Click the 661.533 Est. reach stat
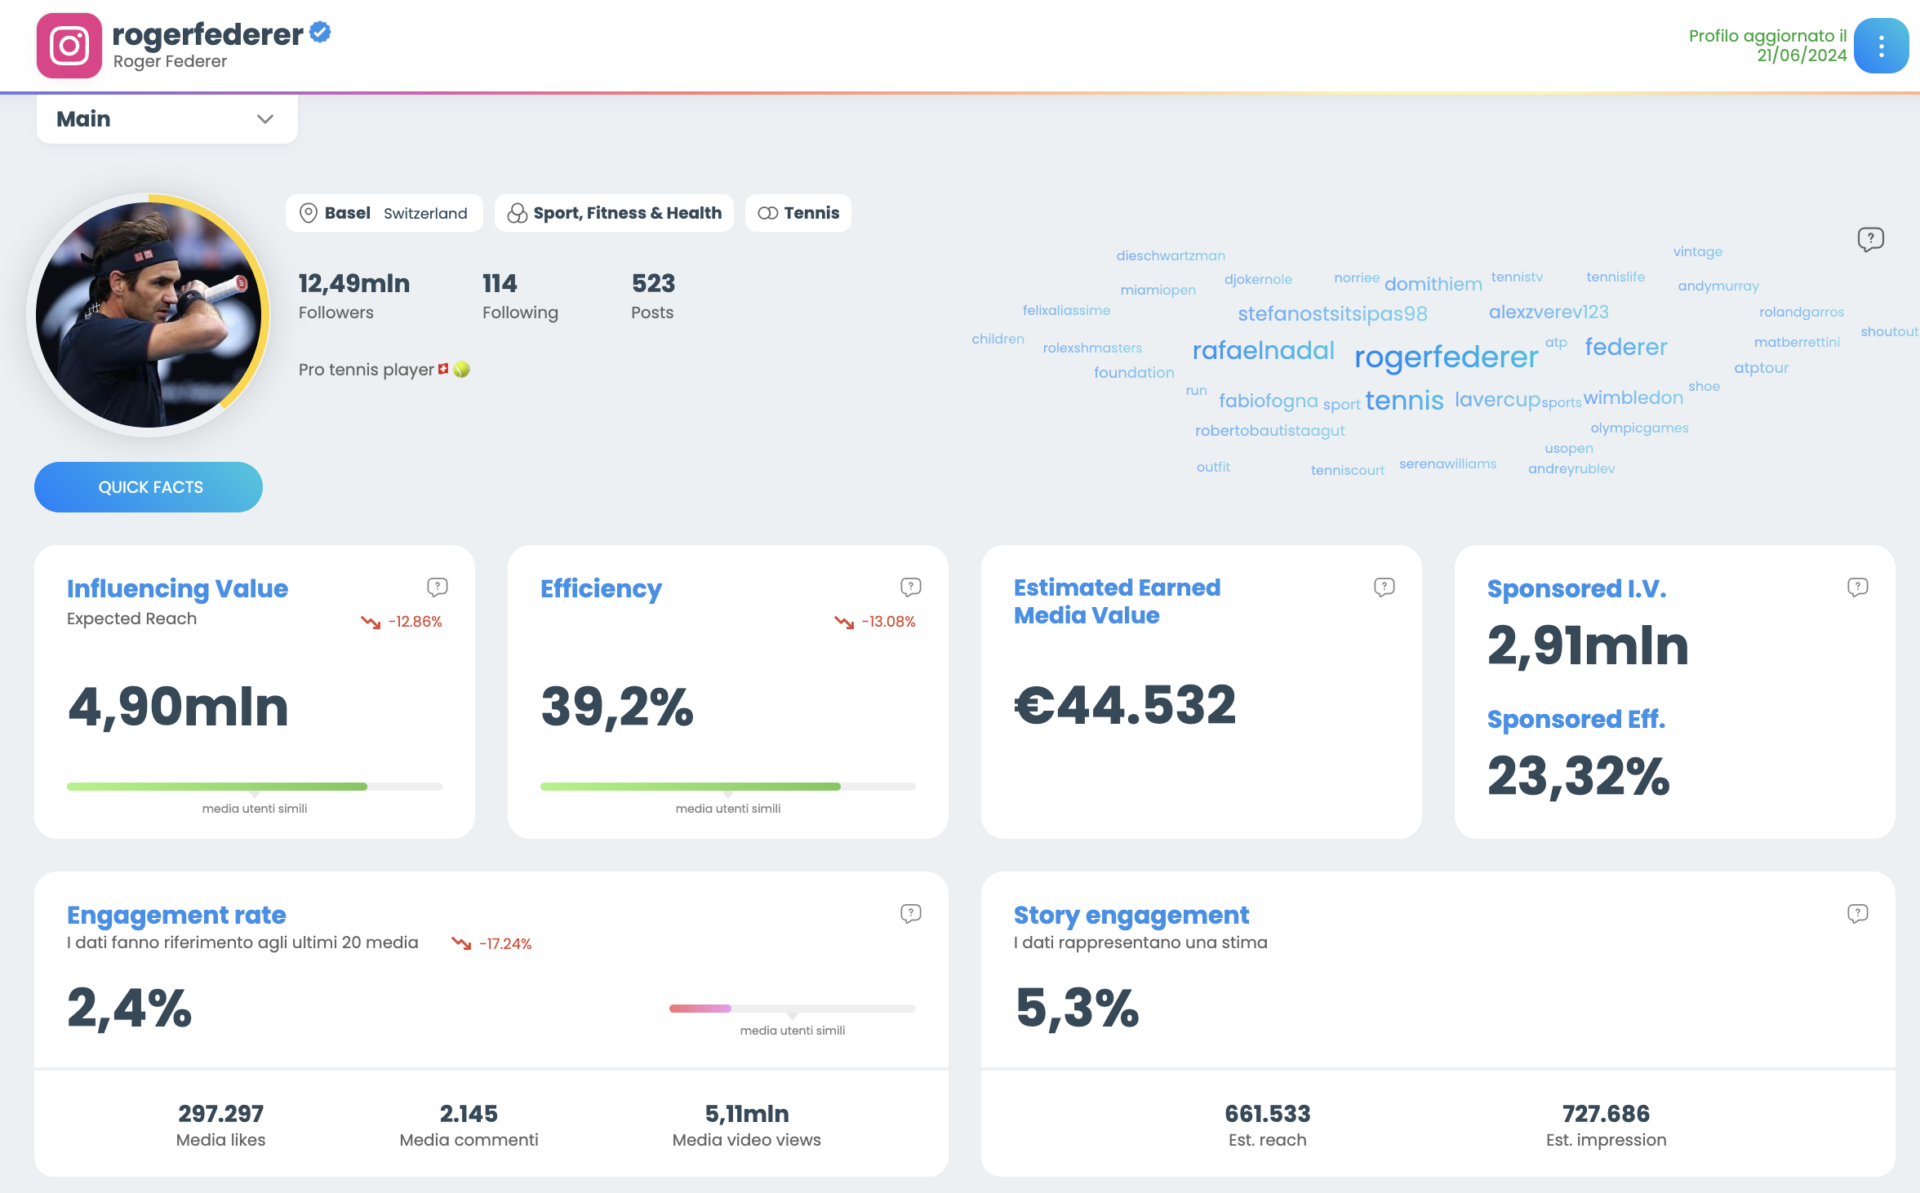Image resolution: width=1920 pixels, height=1193 pixels. tap(1267, 1126)
